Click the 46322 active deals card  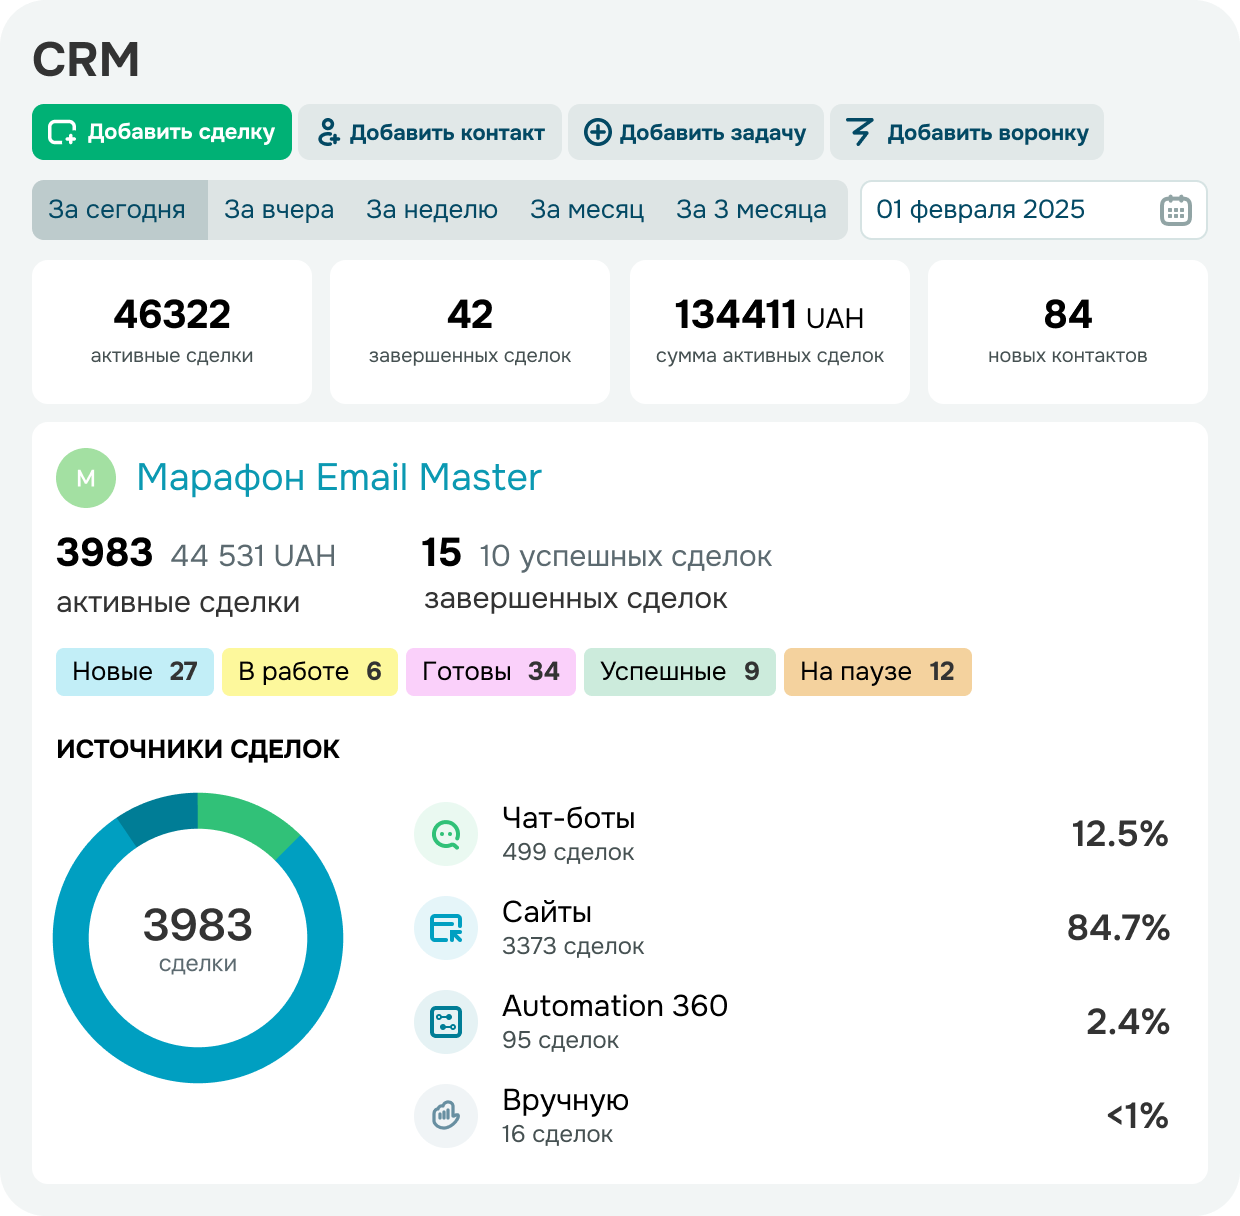[x=172, y=331]
